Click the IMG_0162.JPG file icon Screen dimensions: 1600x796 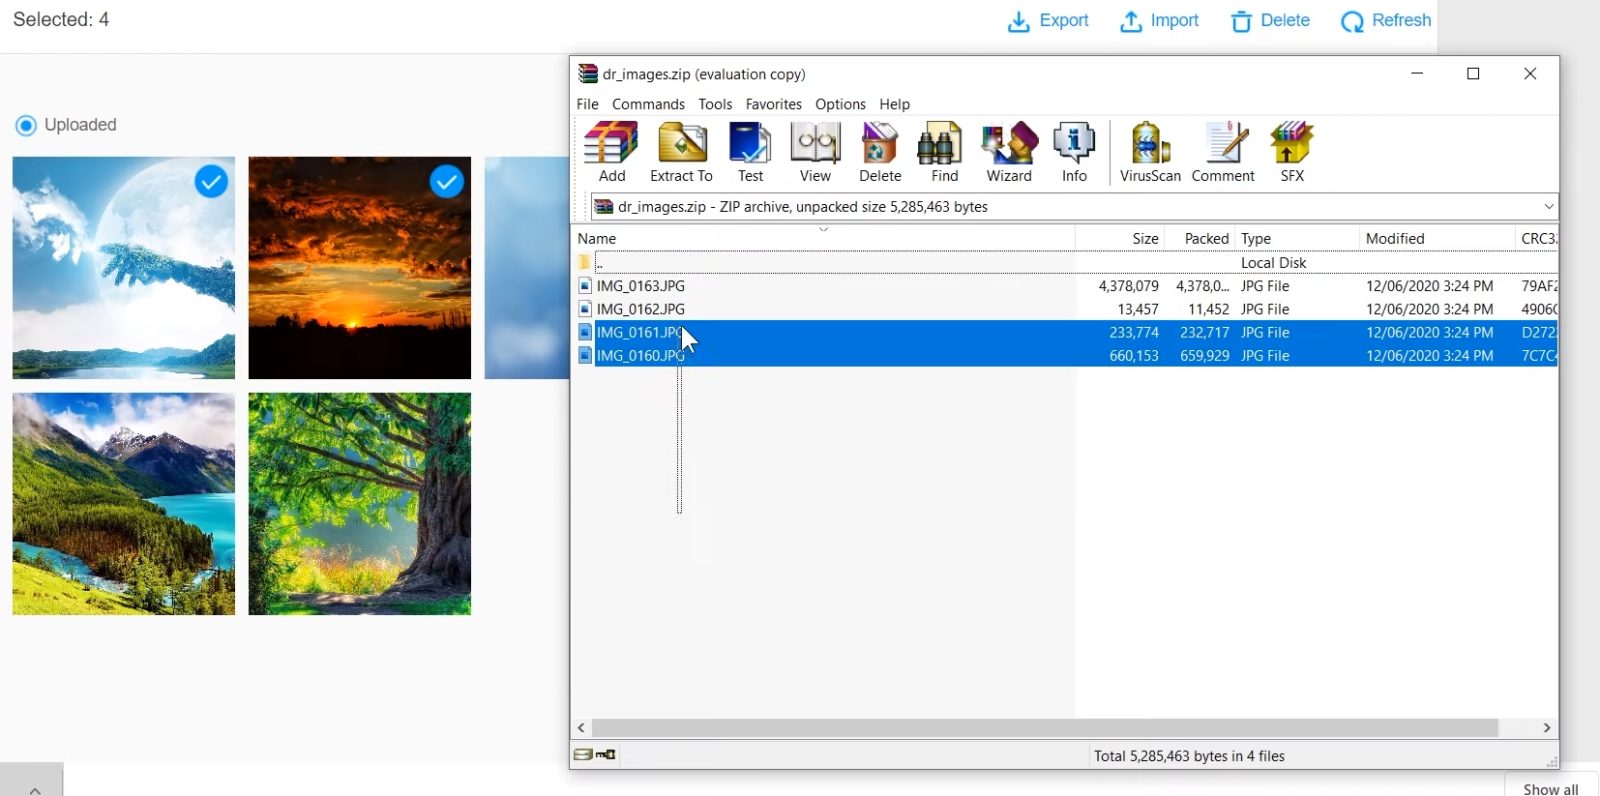coord(585,309)
